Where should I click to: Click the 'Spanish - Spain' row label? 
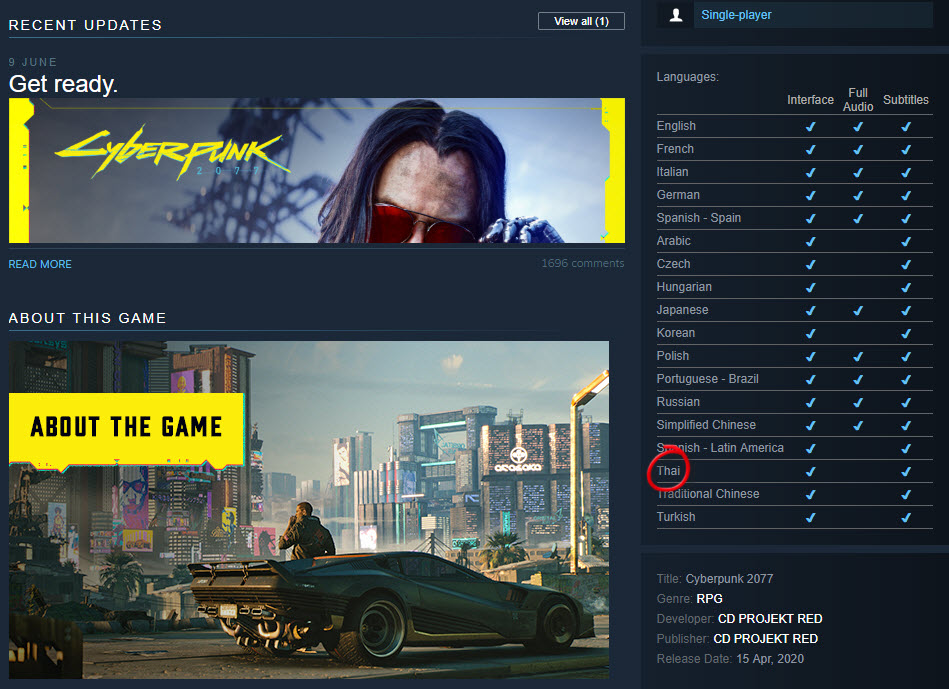698,218
